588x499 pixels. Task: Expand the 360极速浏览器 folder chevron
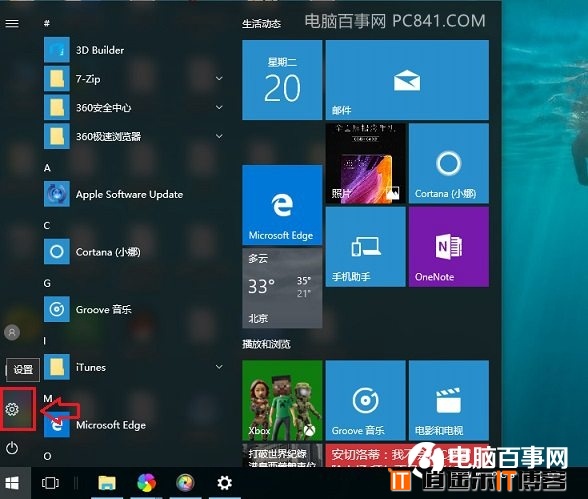coord(219,136)
